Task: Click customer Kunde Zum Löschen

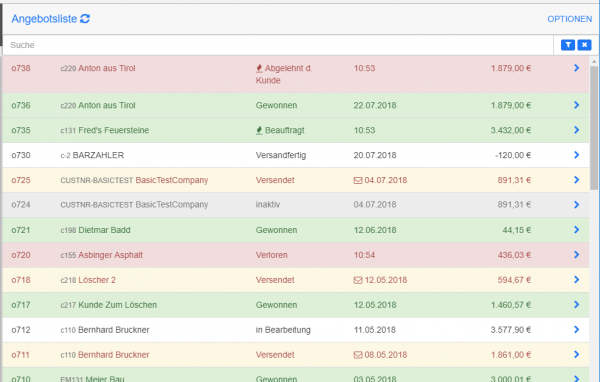Action: [117, 305]
